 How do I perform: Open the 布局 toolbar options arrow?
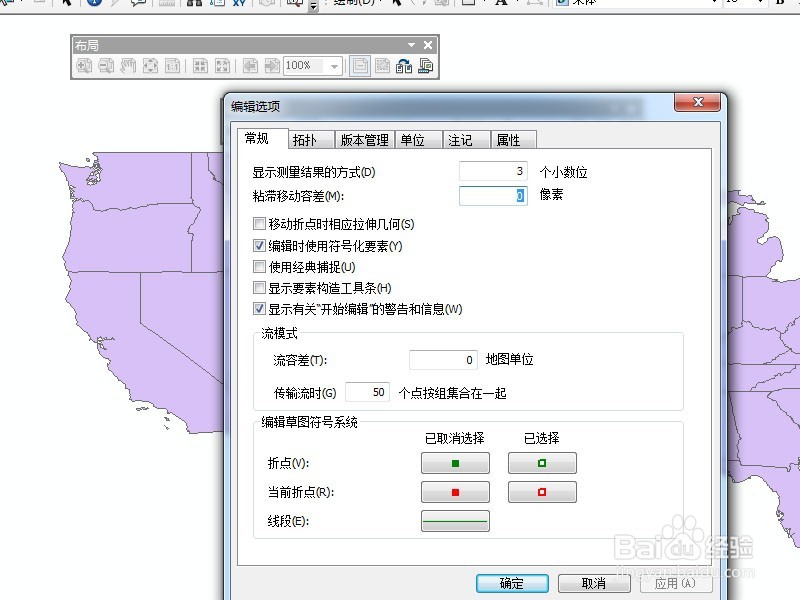[x=411, y=45]
